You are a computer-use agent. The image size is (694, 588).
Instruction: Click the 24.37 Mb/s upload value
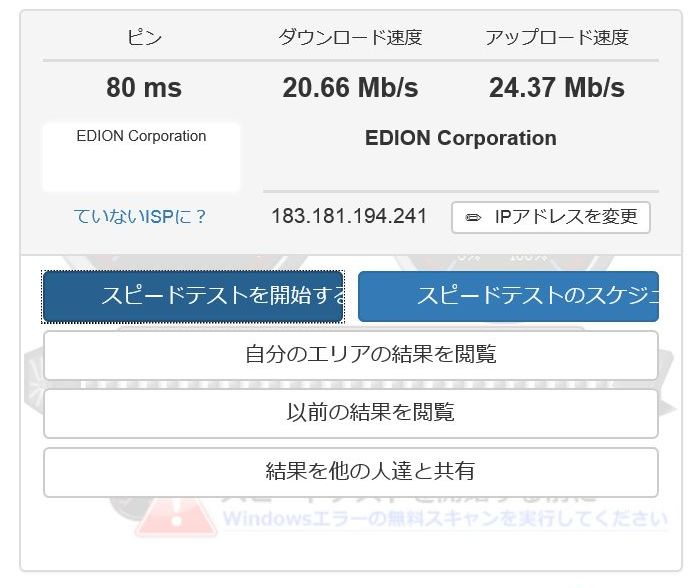(557, 88)
